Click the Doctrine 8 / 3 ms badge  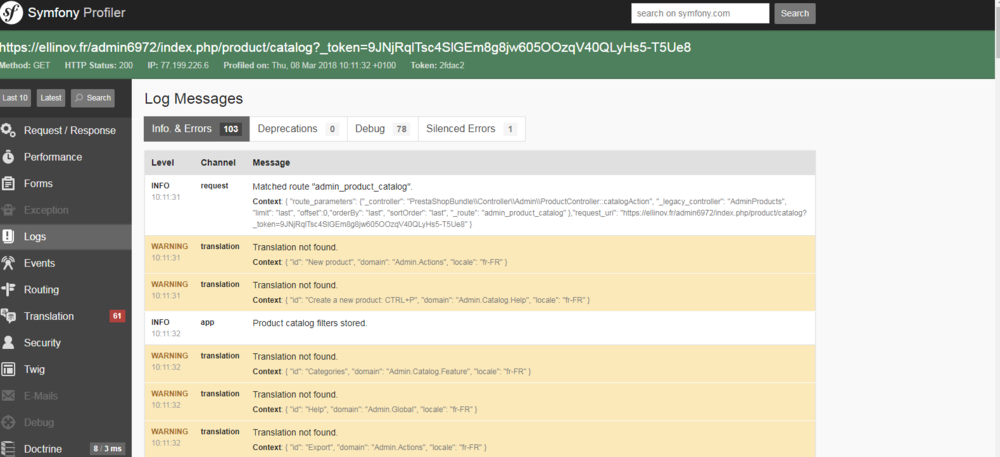(108, 449)
